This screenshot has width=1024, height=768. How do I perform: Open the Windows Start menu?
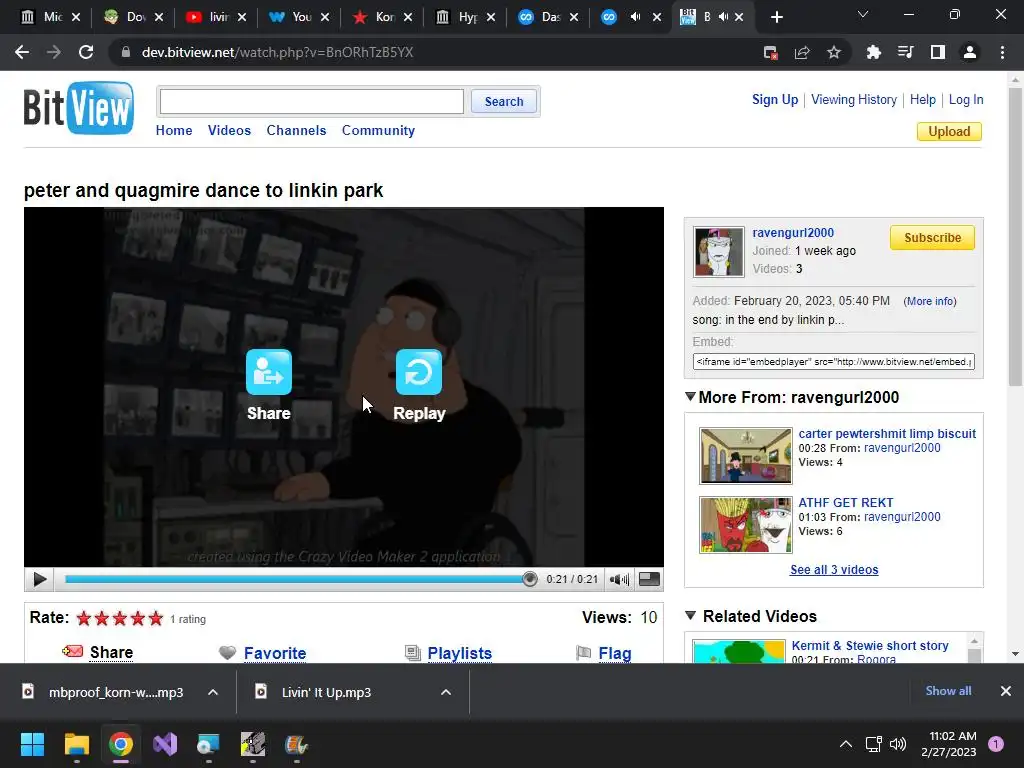(32, 744)
